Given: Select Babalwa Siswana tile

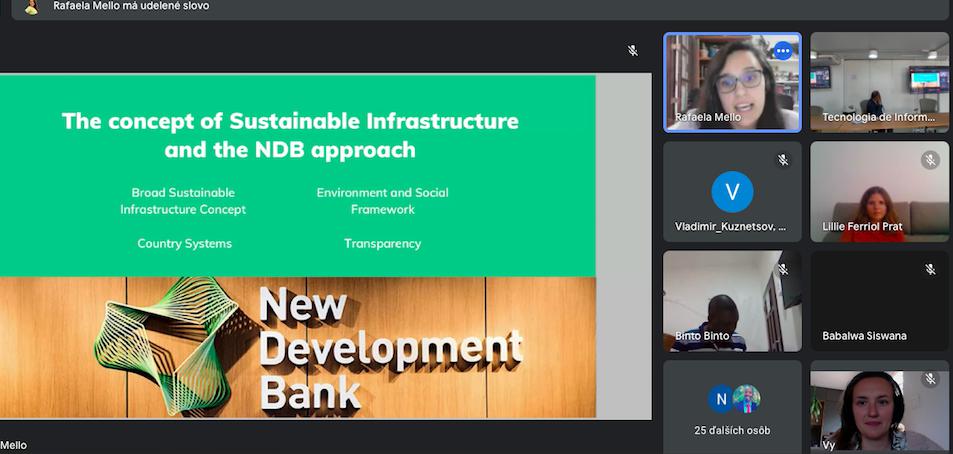Looking at the screenshot, I should coord(879,301).
